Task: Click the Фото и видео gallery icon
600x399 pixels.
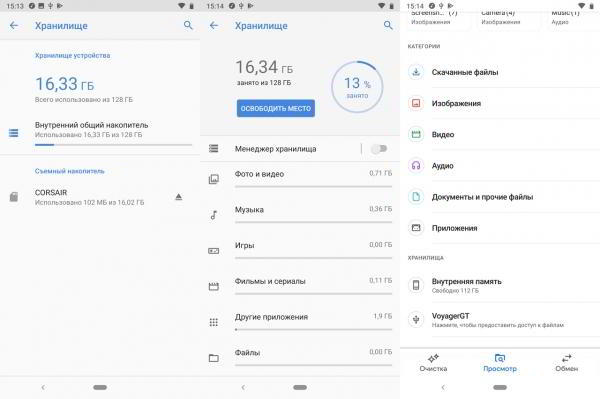Action: point(214,179)
